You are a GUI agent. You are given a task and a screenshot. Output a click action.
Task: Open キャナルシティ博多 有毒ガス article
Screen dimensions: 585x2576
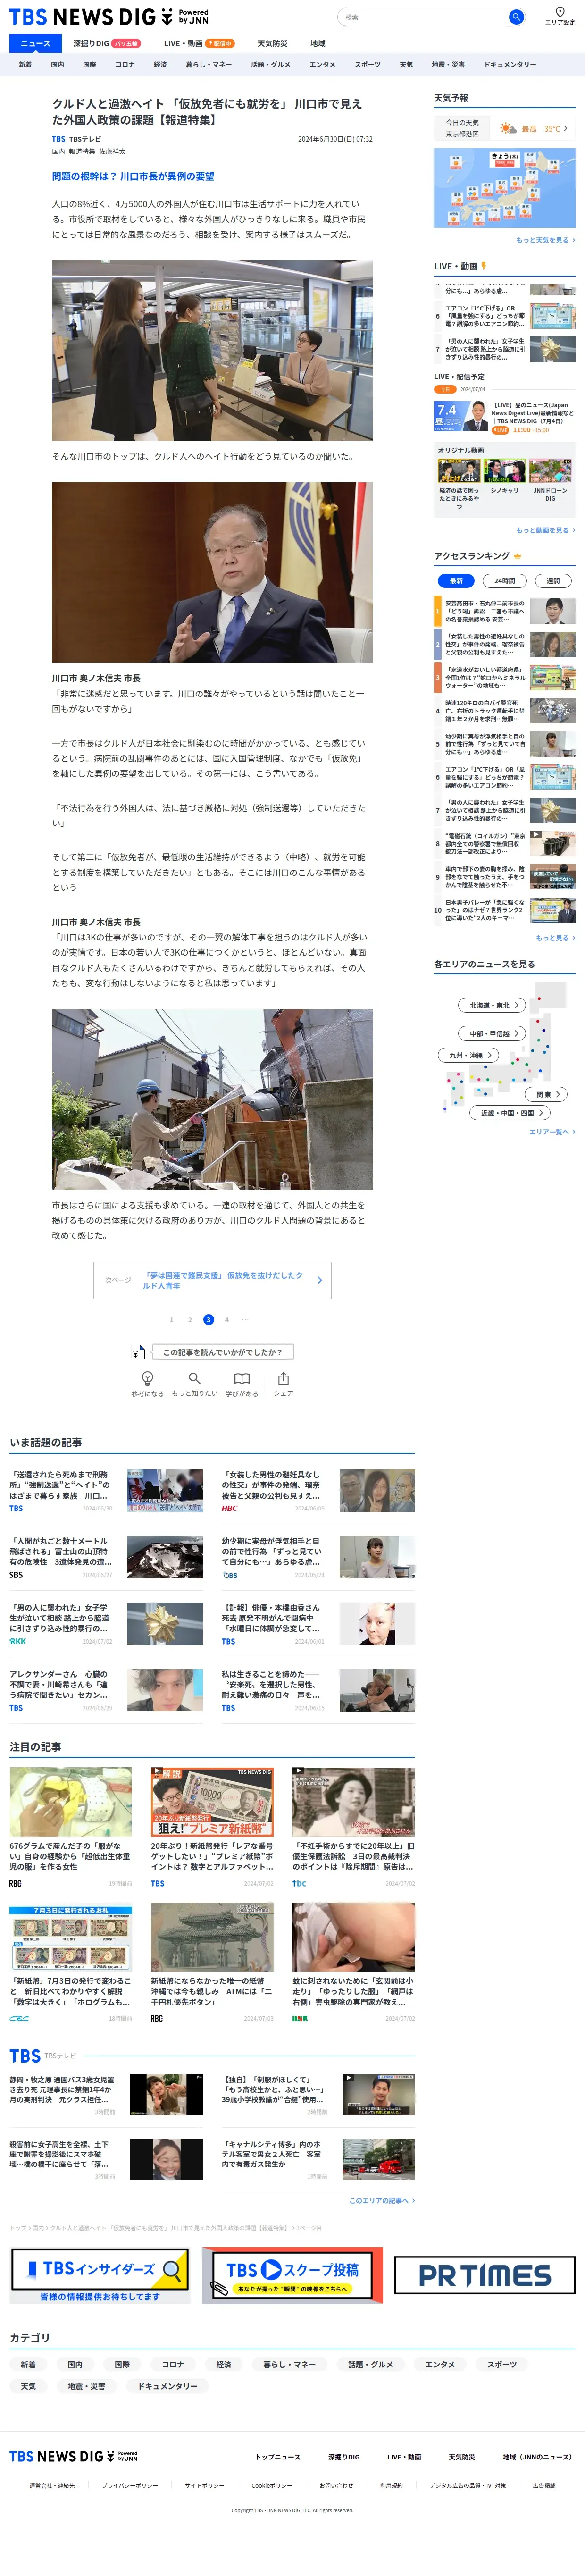[x=318, y=2160]
